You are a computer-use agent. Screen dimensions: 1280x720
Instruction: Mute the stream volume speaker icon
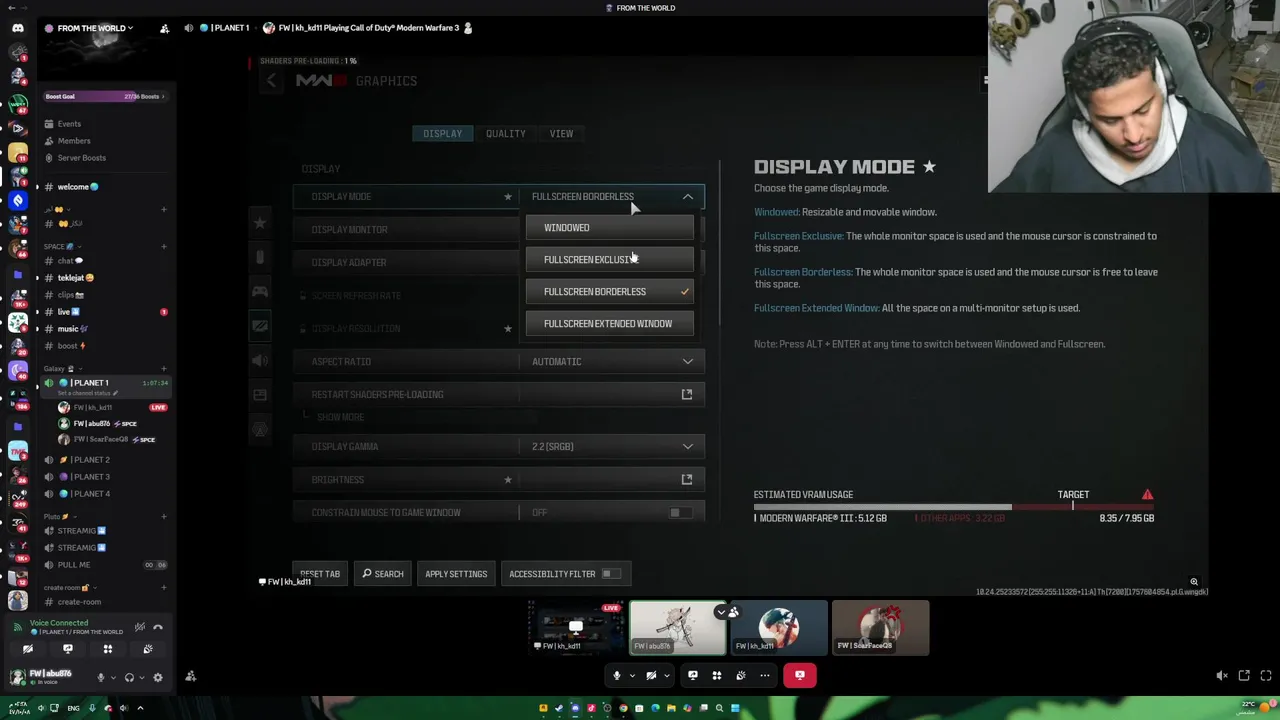click(x=1222, y=676)
